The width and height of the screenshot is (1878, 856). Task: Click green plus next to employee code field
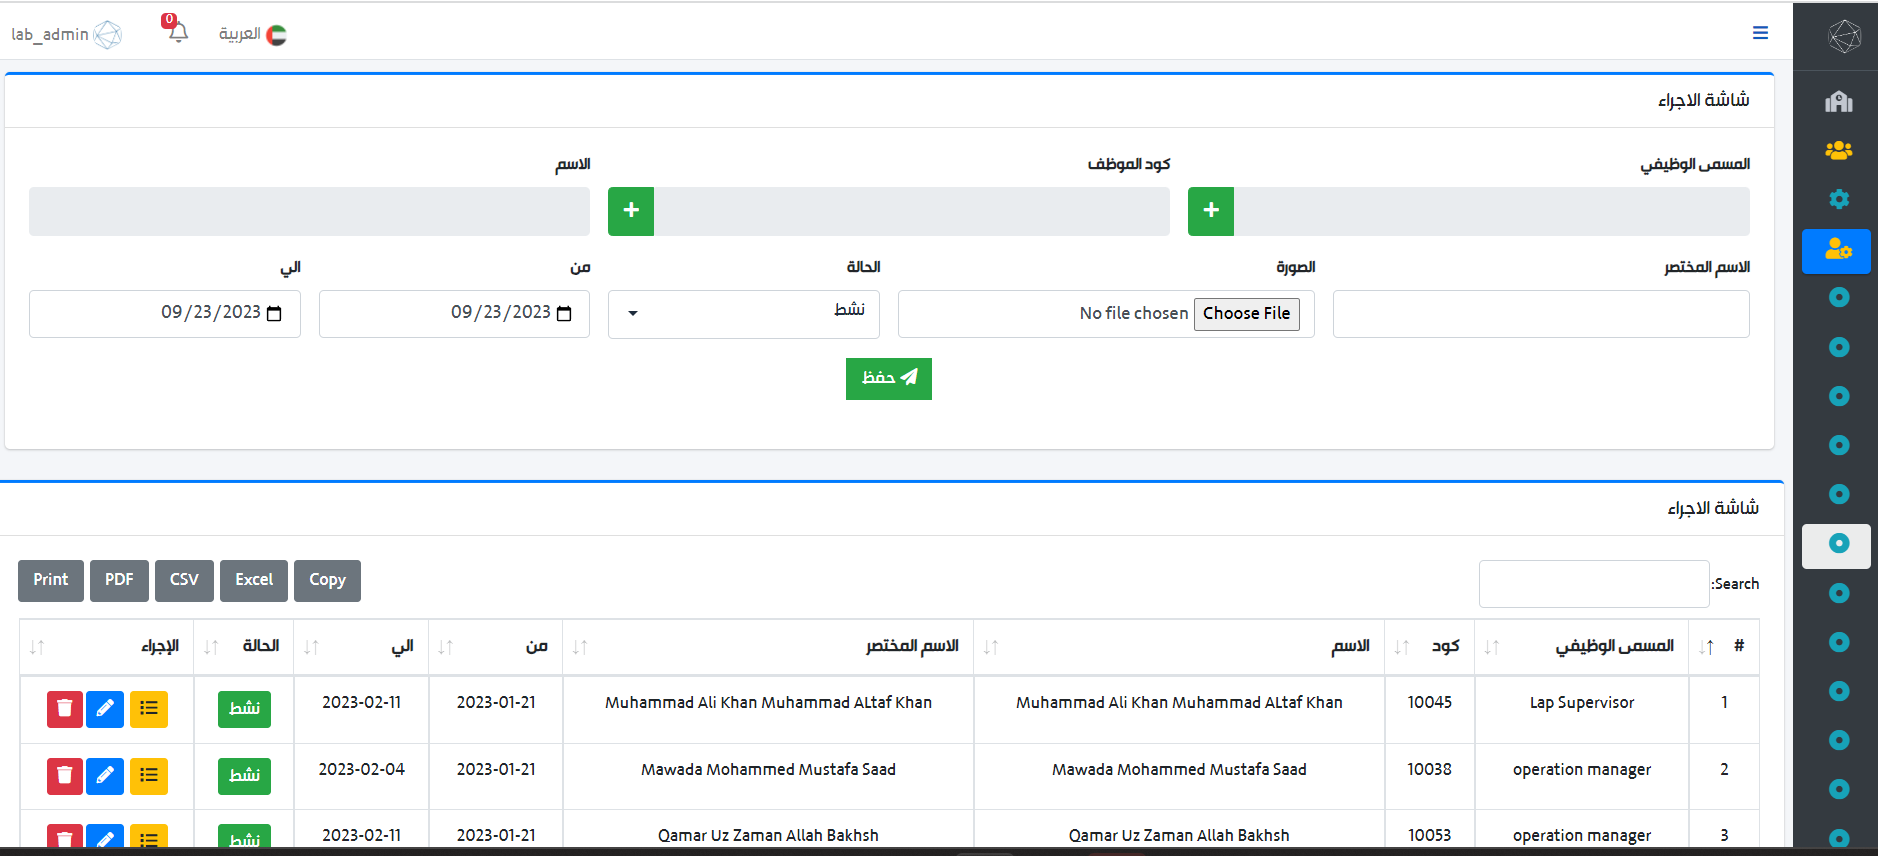coord(631,211)
